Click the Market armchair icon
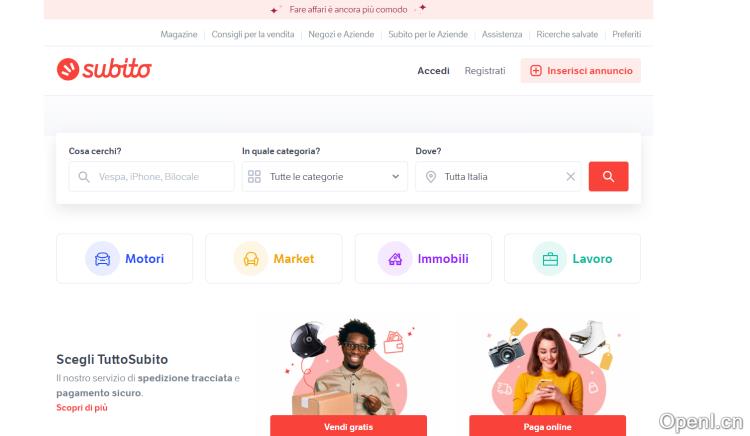The width and height of the screenshot is (750, 436). (x=251, y=259)
